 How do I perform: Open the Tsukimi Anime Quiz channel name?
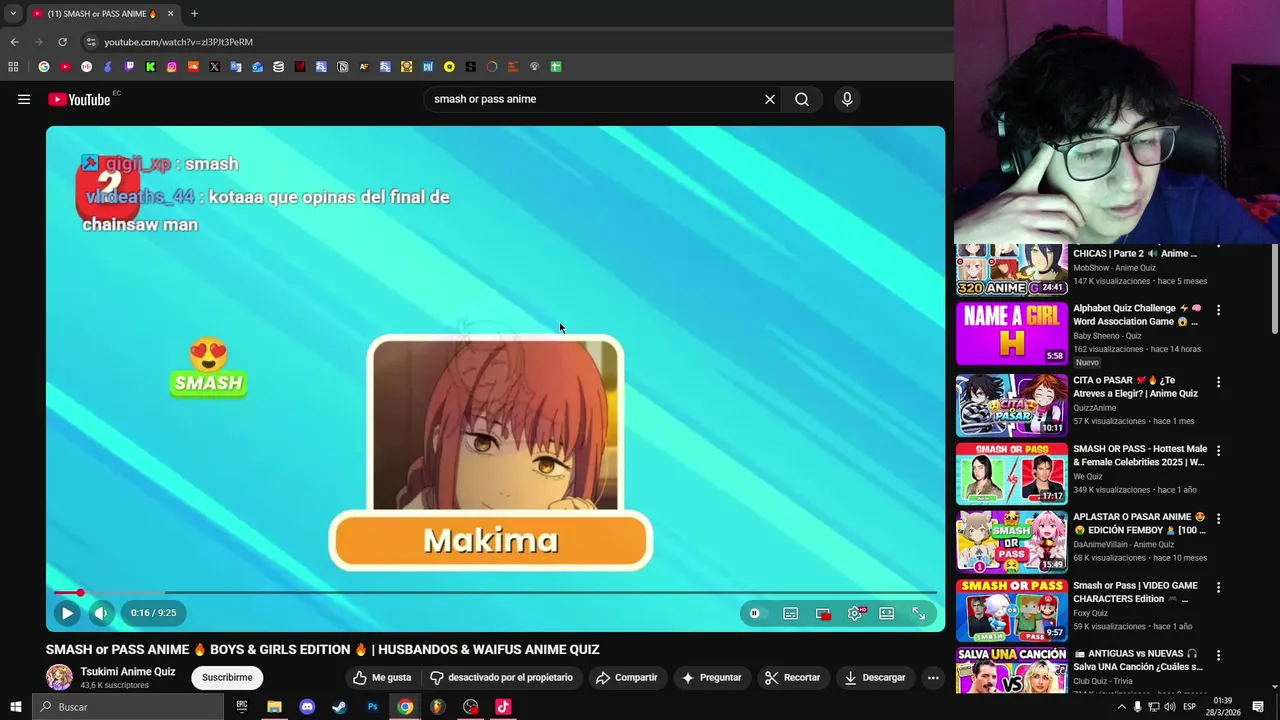(x=128, y=672)
